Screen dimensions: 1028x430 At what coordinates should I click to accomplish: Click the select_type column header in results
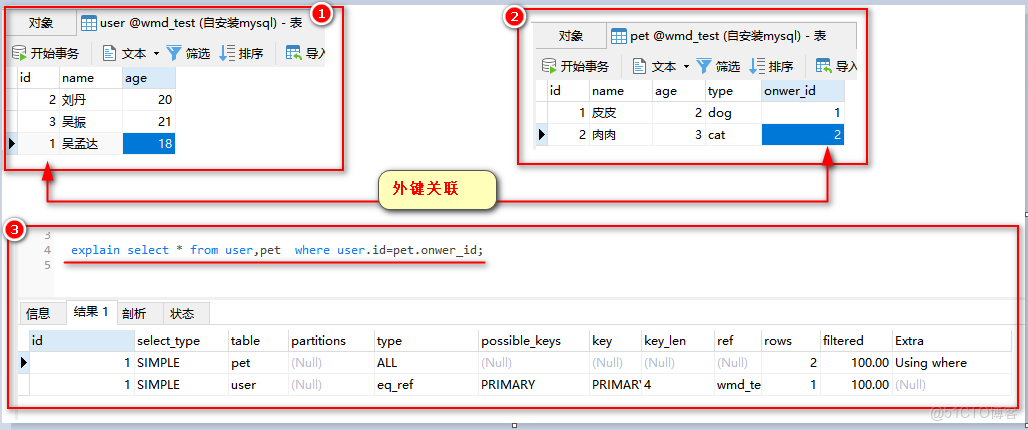pos(181,341)
